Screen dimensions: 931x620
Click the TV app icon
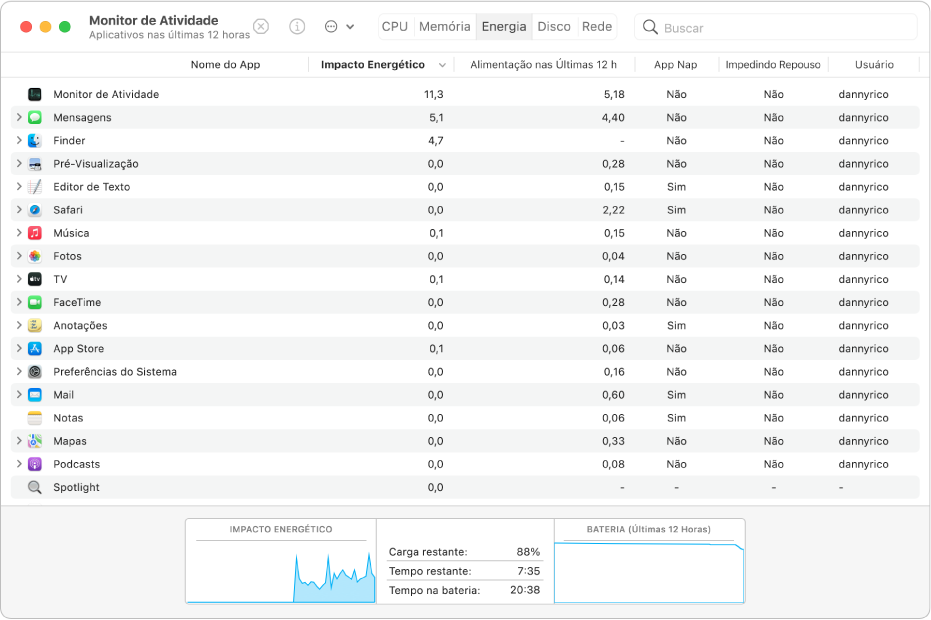pyautogui.click(x=35, y=280)
